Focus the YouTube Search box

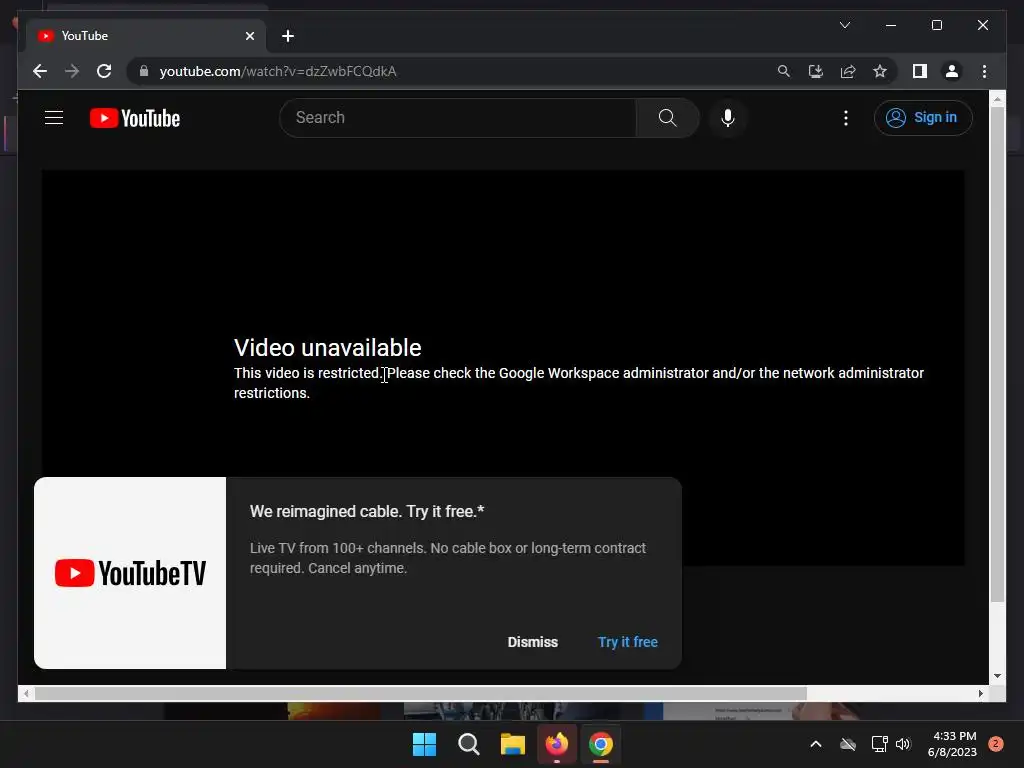(457, 118)
